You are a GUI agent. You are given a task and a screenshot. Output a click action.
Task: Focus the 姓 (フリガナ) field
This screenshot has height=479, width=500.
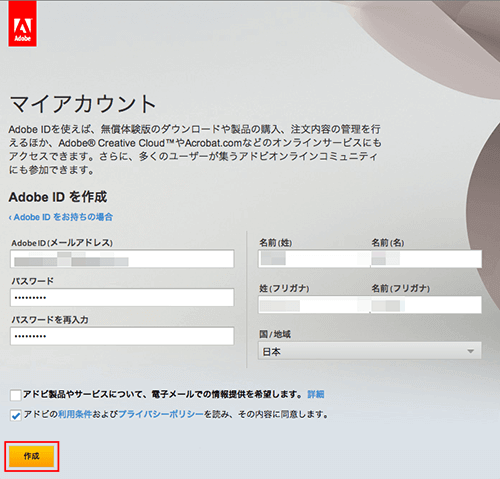click(314, 305)
